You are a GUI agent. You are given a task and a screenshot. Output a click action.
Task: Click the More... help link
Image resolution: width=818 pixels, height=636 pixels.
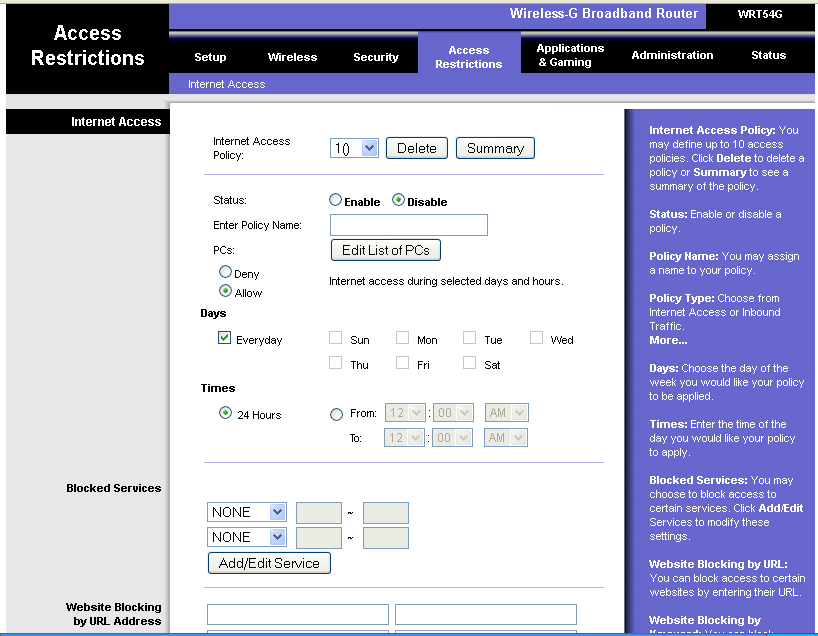click(668, 340)
